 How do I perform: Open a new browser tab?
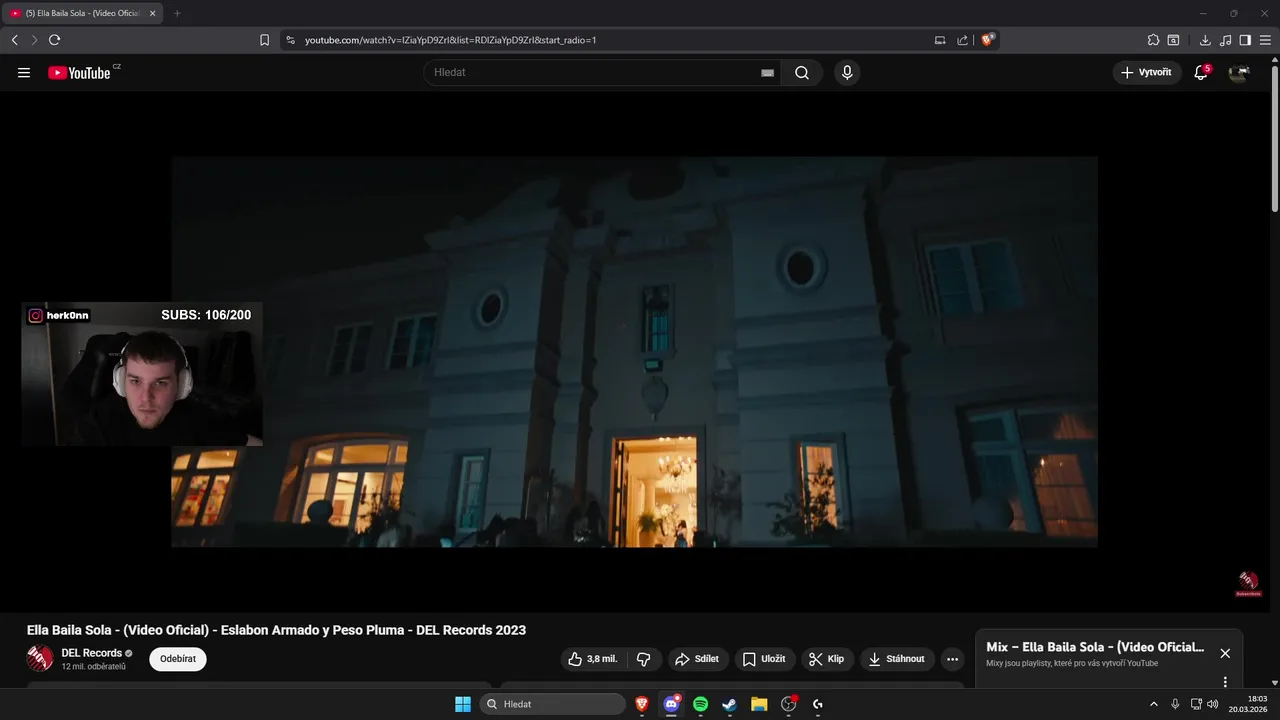tap(177, 13)
